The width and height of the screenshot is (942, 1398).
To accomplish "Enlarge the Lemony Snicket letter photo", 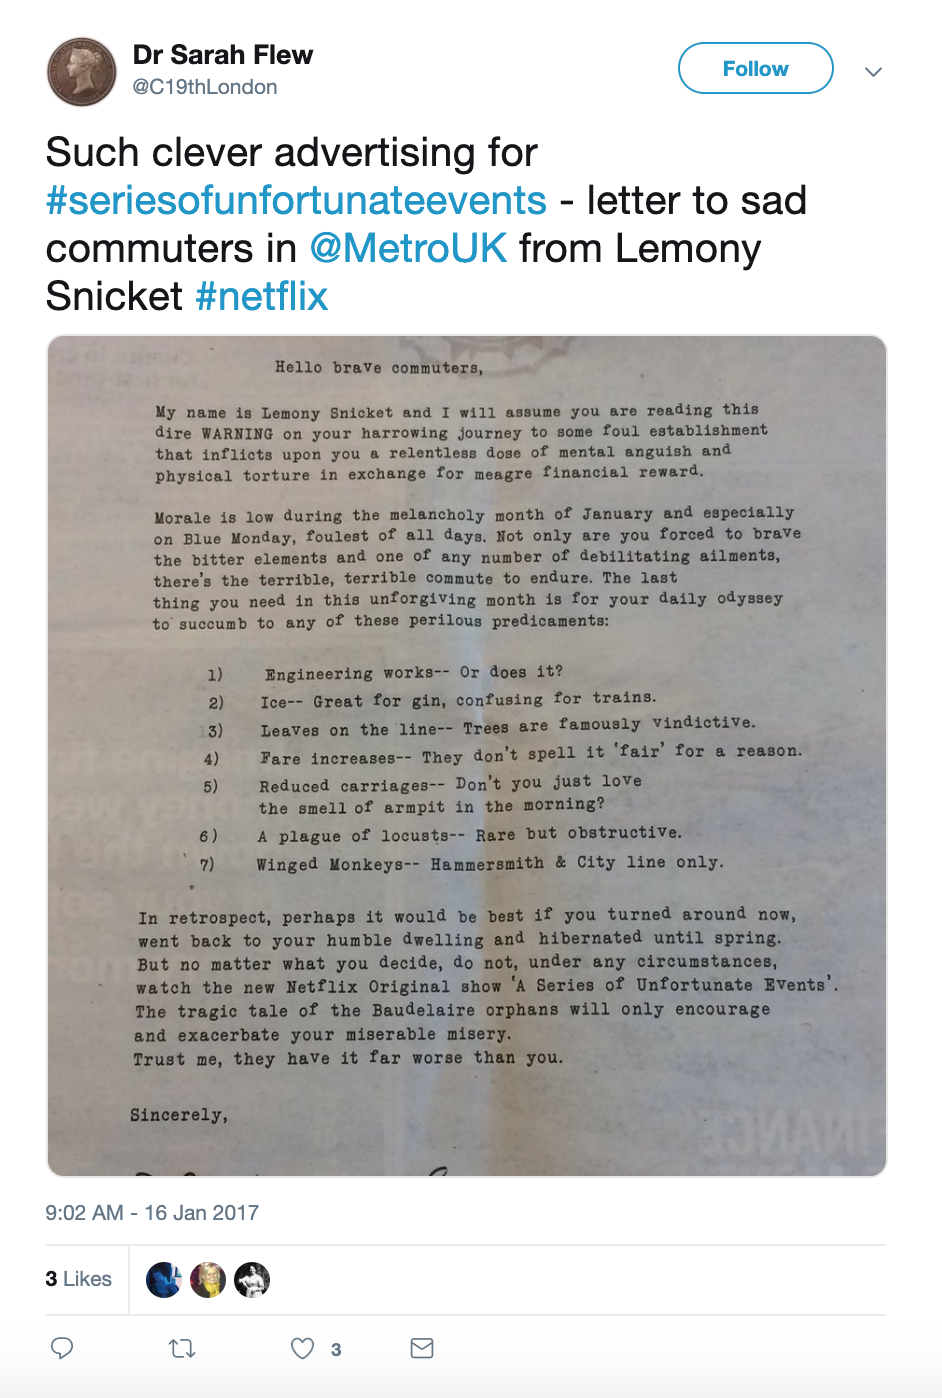I will click(x=467, y=756).
